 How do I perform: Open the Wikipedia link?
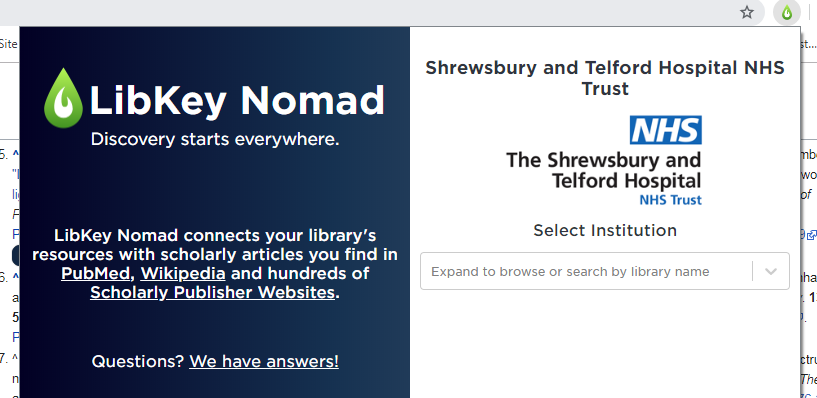[x=183, y=273]
